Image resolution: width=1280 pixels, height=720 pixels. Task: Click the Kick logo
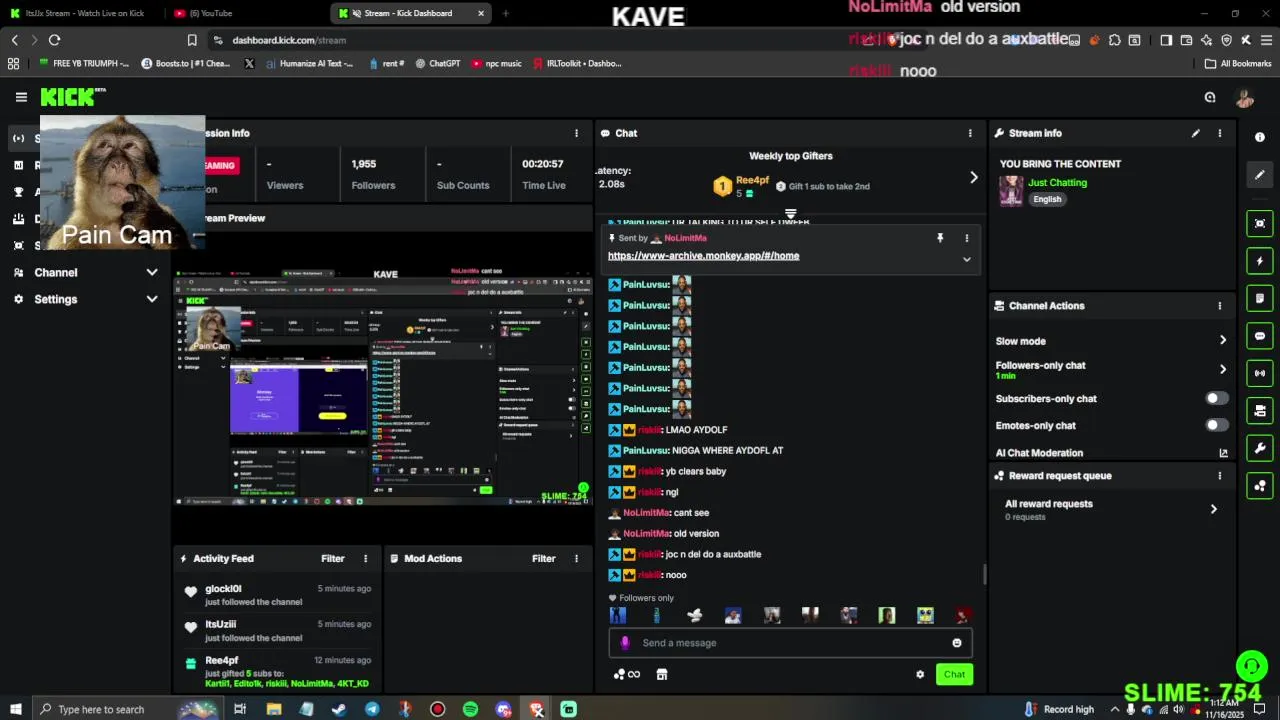click(71, 97)
